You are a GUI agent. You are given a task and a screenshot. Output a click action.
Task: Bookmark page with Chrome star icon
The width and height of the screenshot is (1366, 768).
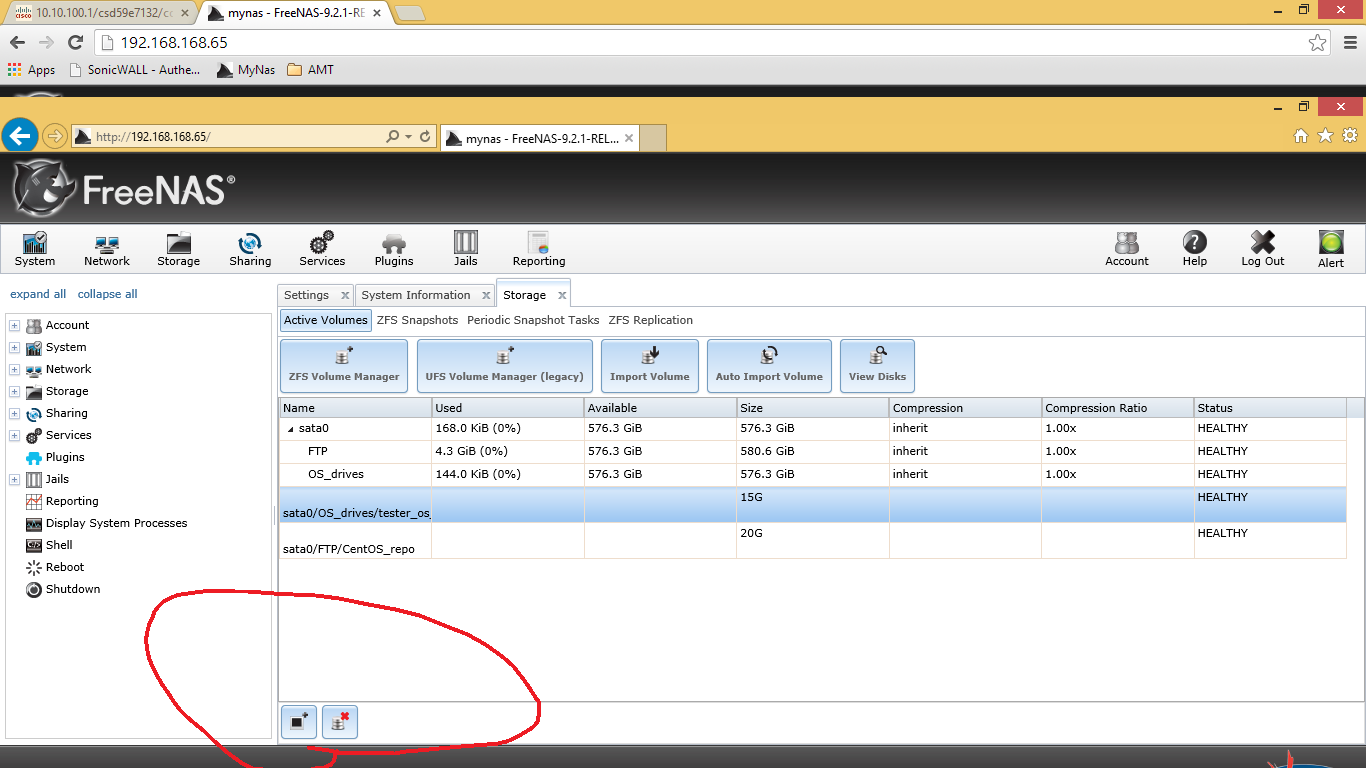pos(1317,43)
